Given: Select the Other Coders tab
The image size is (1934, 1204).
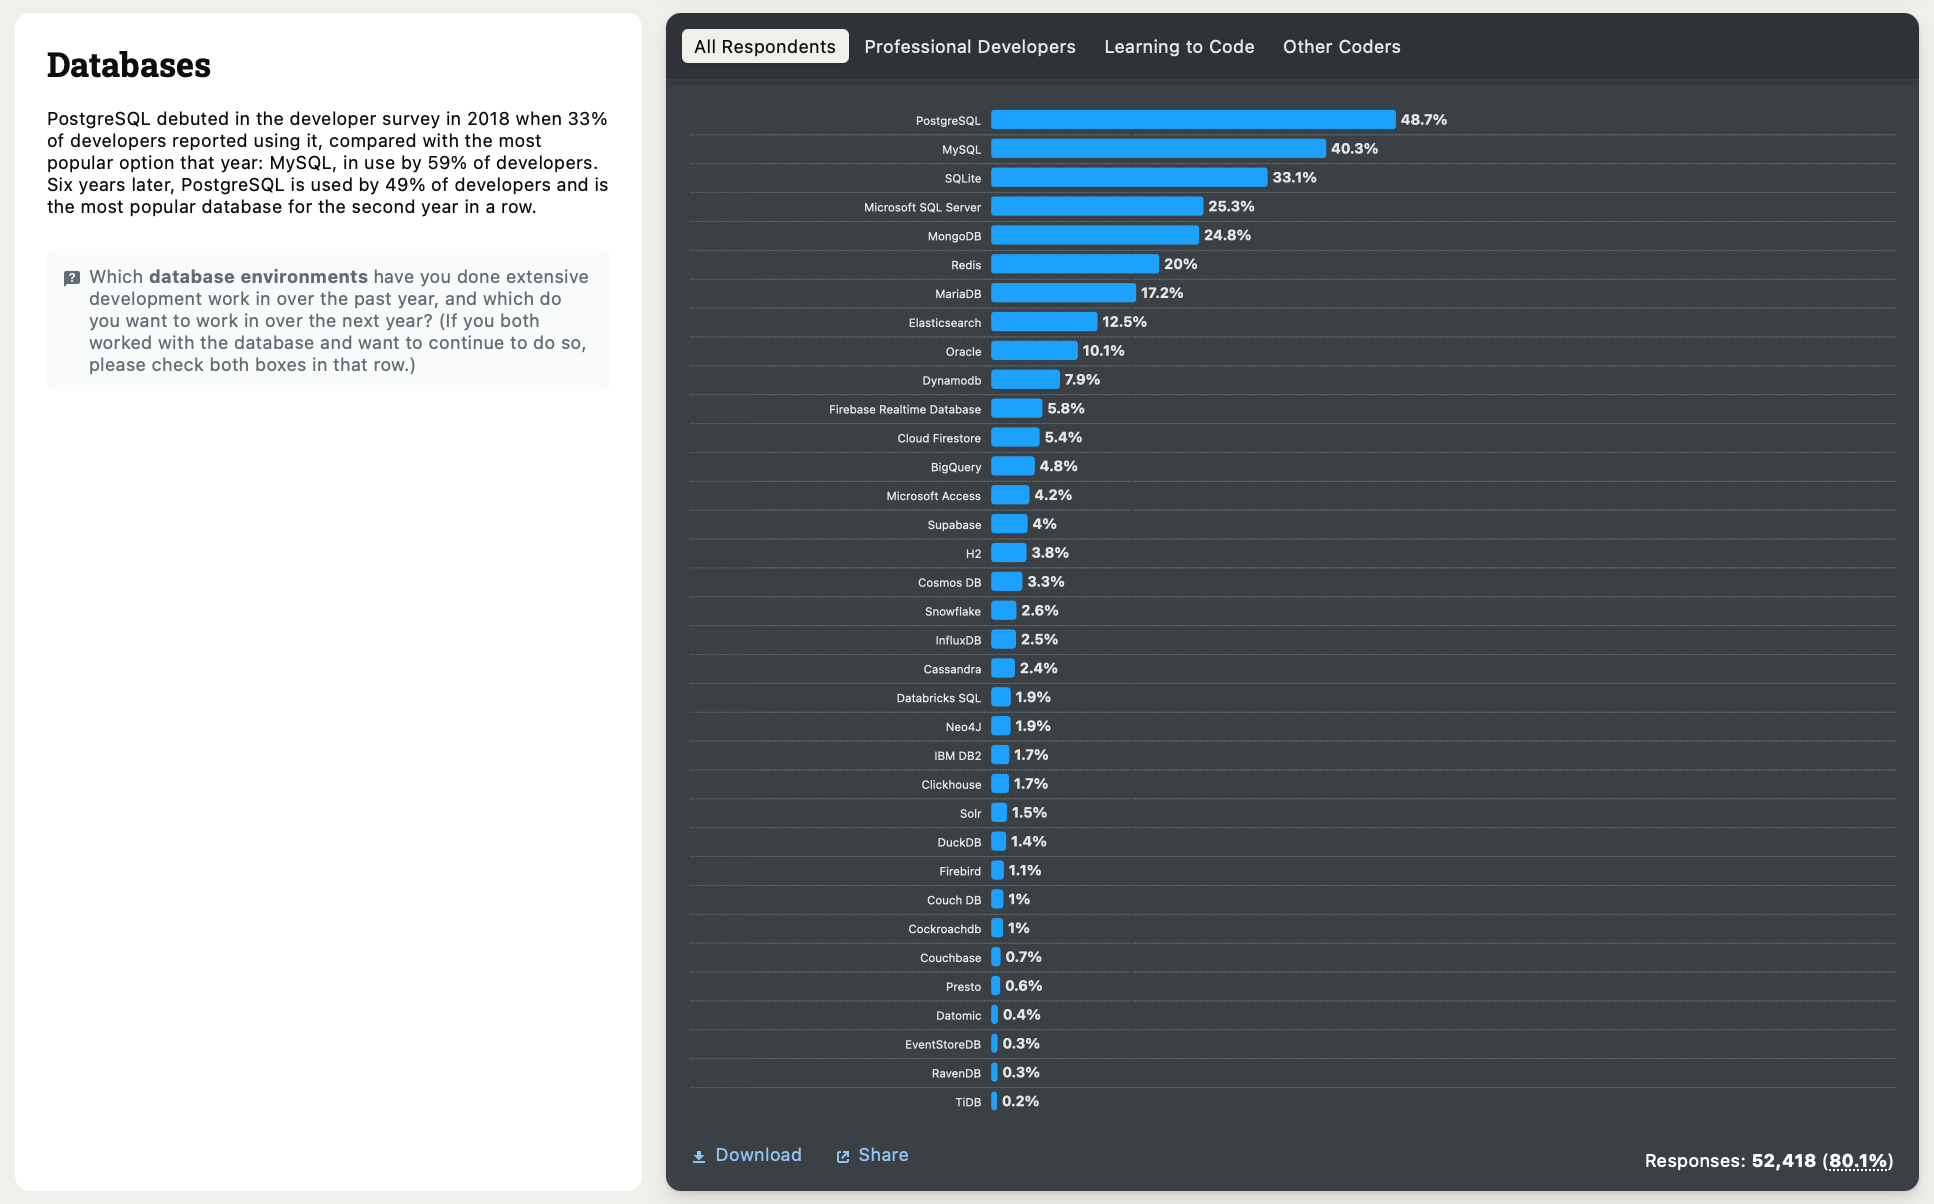Looking at the screenshot, I should tap(1342, 46).
